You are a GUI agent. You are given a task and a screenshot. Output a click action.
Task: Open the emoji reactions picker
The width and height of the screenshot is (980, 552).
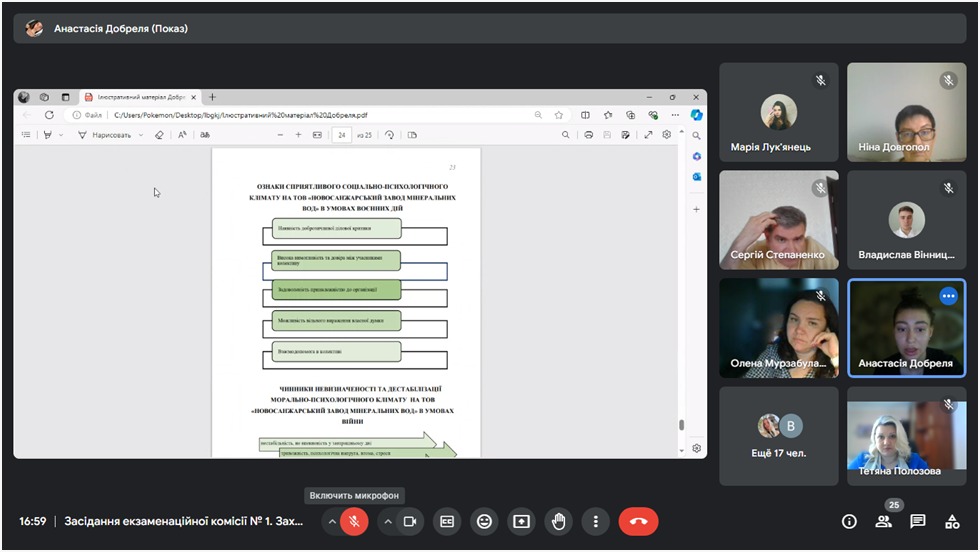pyautogui.click(x=485, y=521)
